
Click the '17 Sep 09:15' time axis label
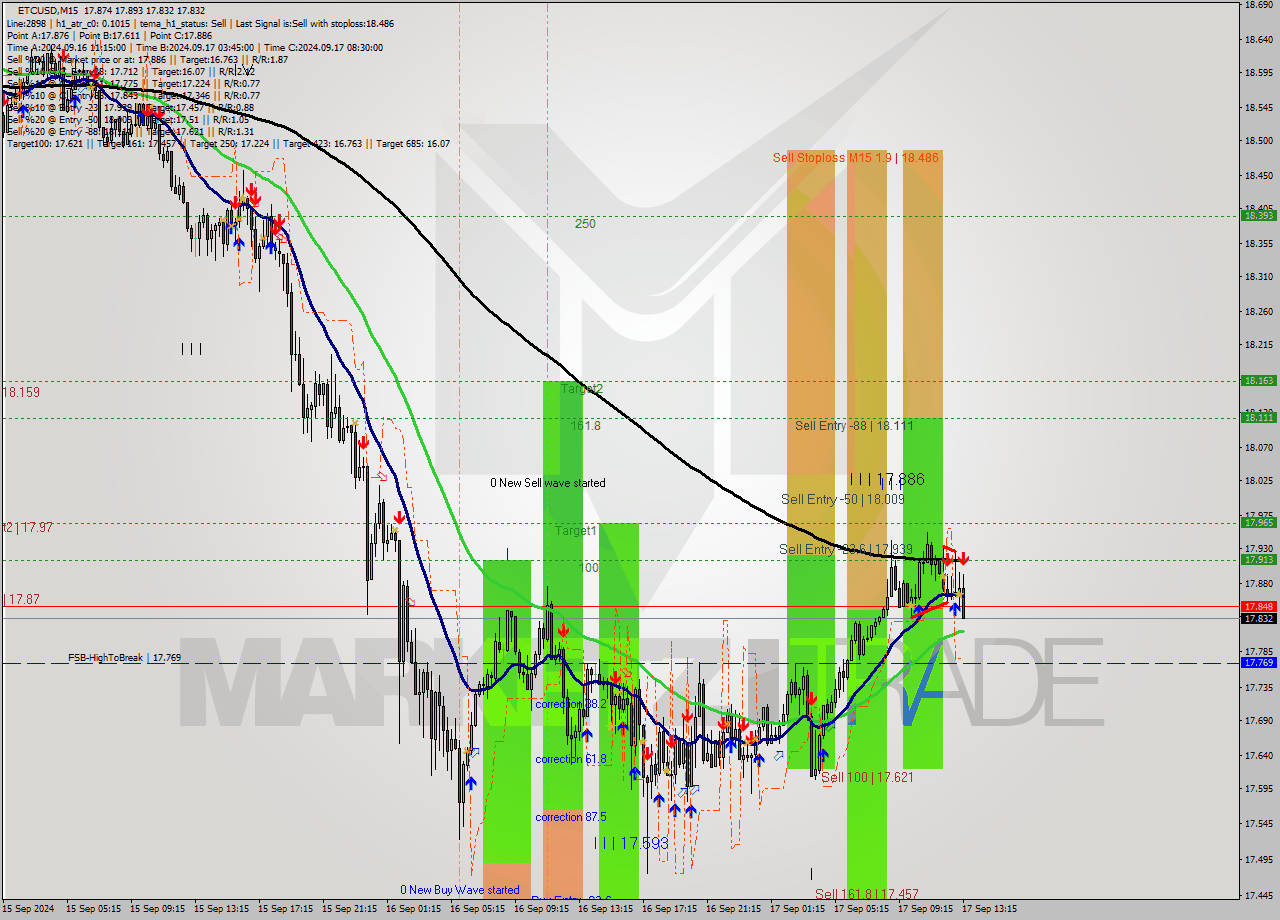coord(926,909)
